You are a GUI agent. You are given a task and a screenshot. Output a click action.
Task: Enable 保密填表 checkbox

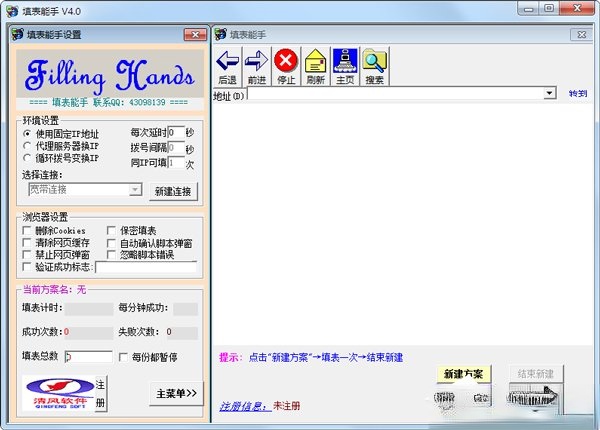pyautogui.click(x=111, y=230)
